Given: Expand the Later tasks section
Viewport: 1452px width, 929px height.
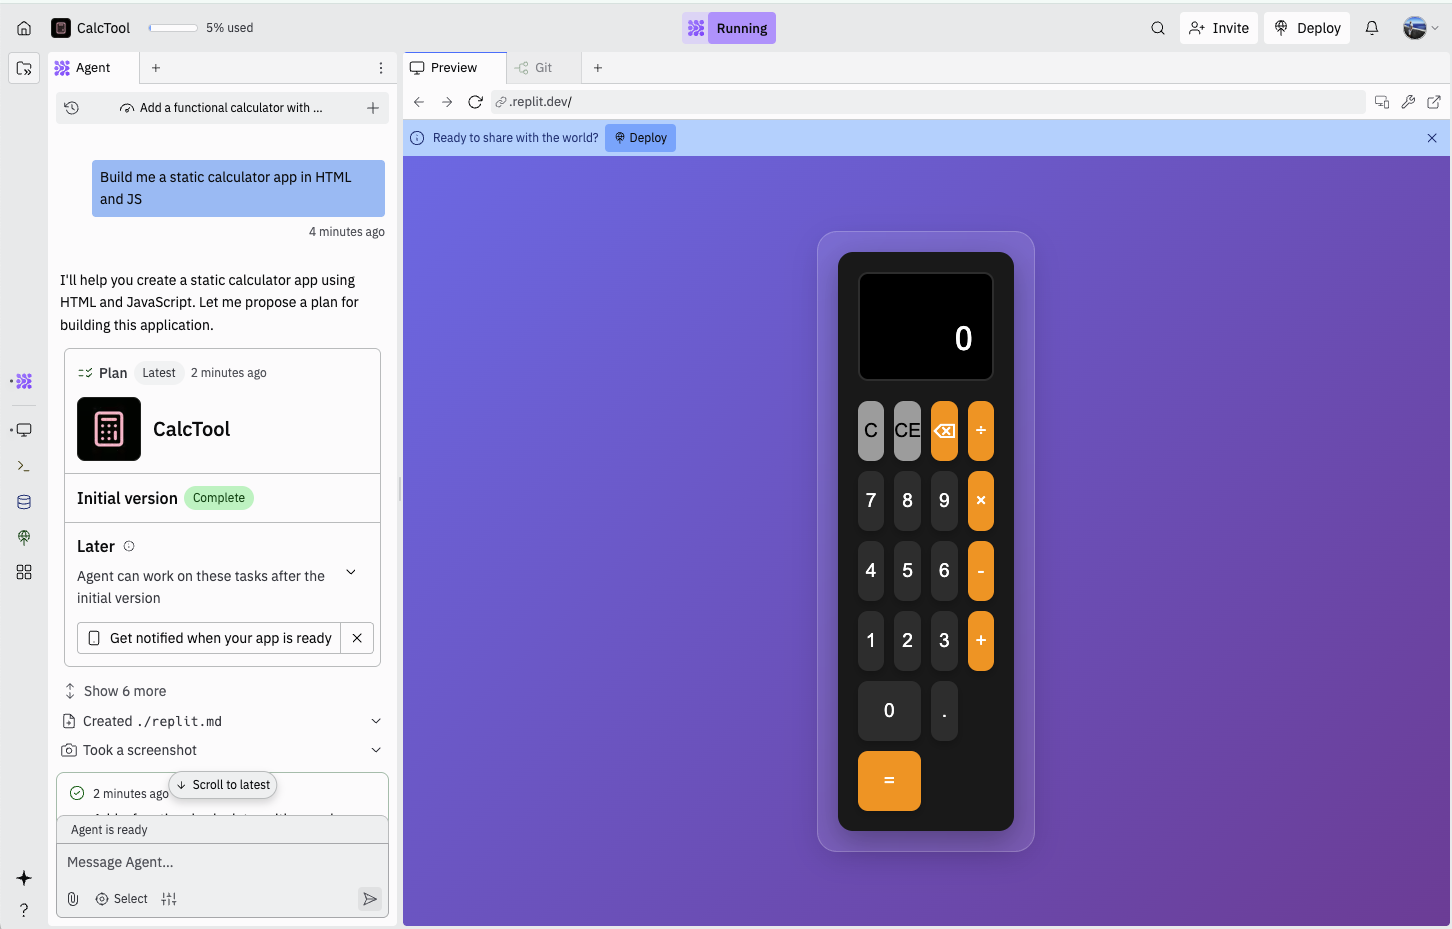Looking at the screenshot, I should click(x=351, y=572).
